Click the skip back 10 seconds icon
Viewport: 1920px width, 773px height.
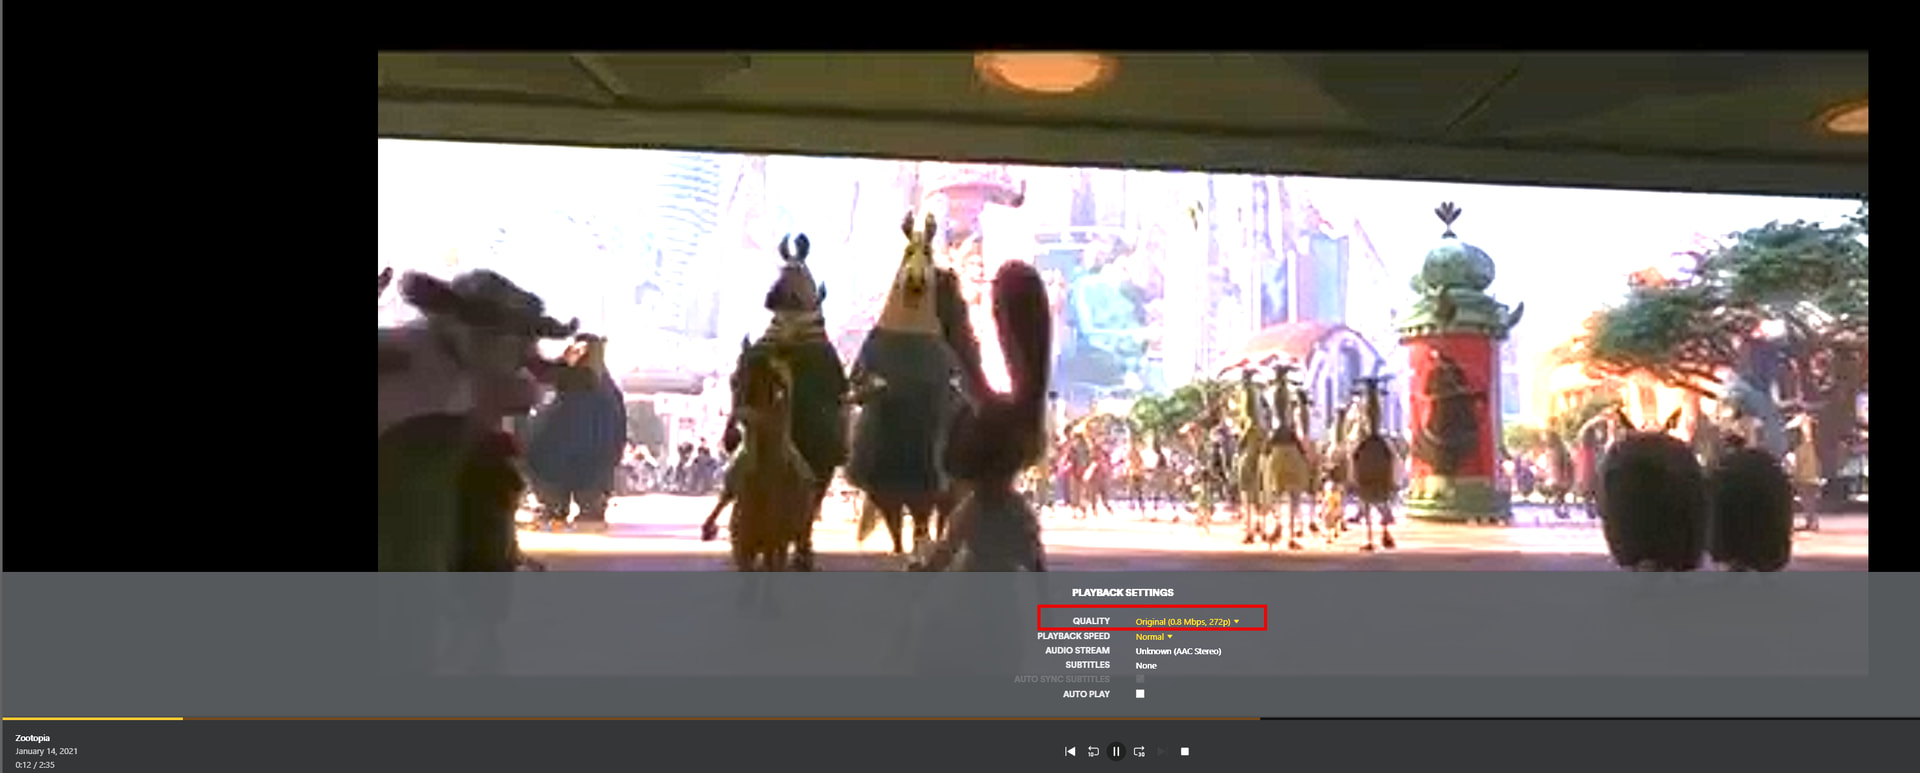click(x=1093, y=751)
